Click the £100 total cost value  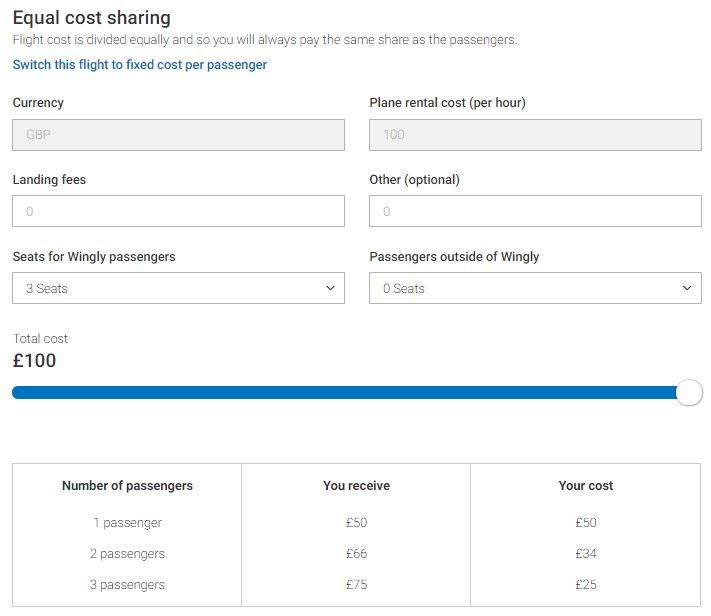[x=34, y=361]
